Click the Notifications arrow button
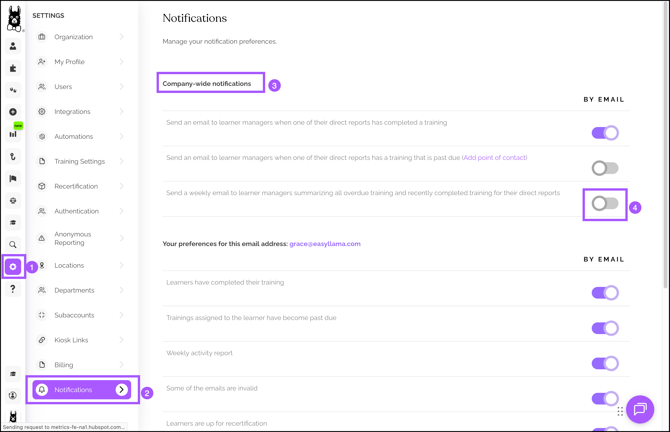Image resolution: width=670 pixels, height=432 pixels. point(122,390)
